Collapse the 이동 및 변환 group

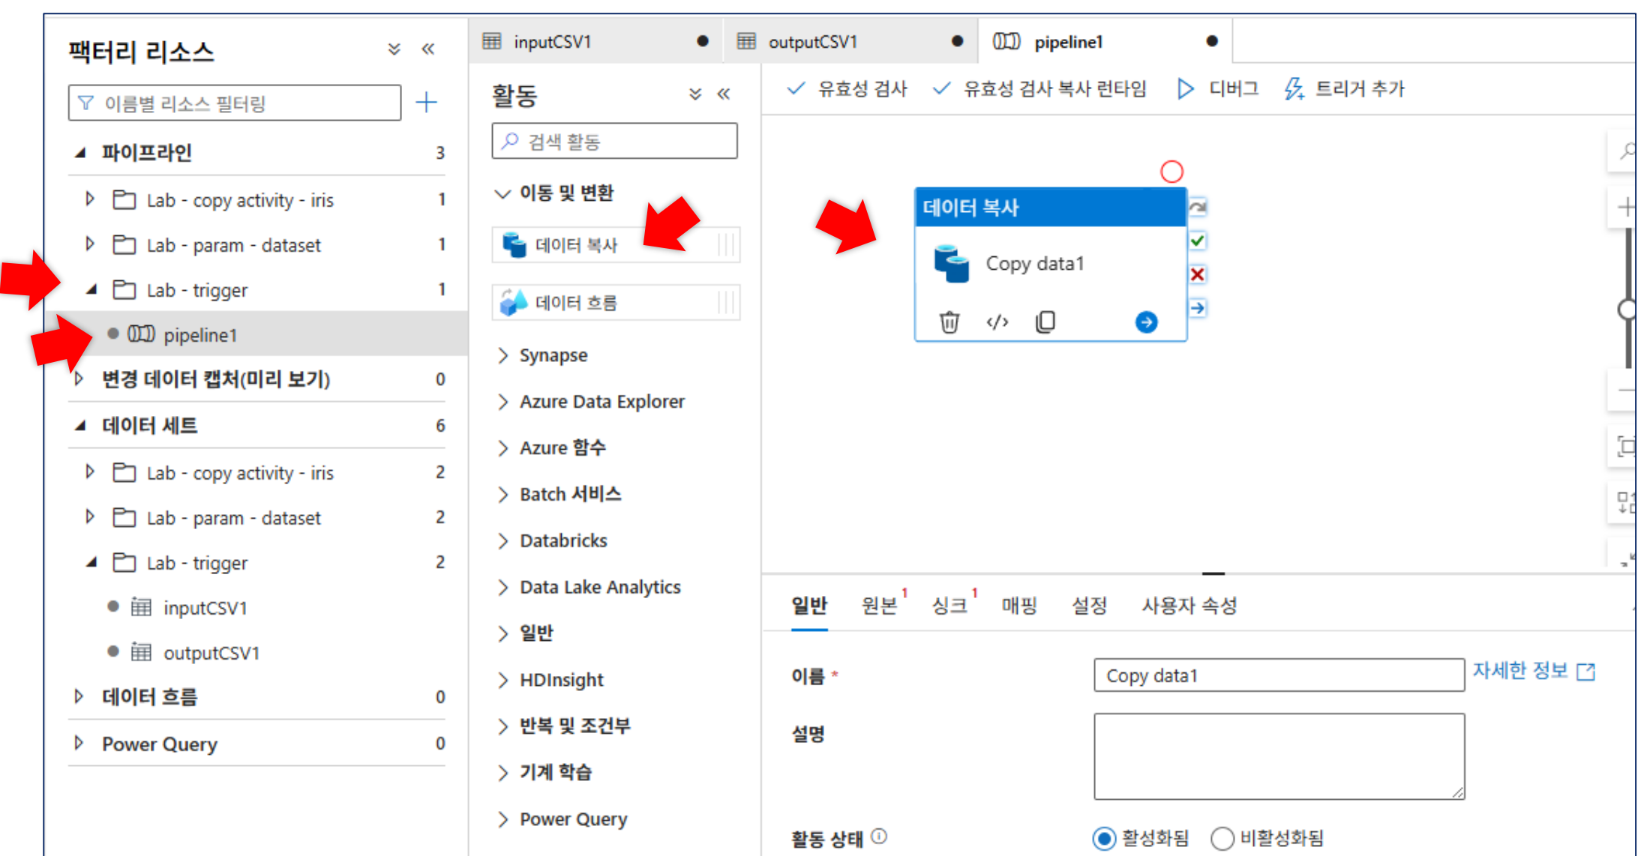pyautogui.click(x=503, y=193)
